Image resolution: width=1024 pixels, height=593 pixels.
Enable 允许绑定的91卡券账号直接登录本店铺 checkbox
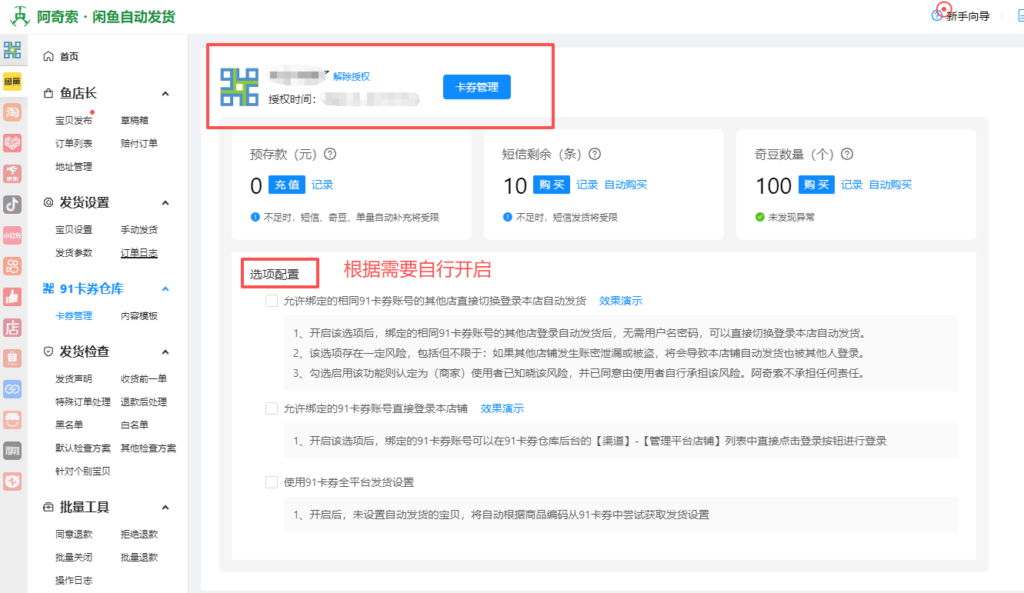click(x=272, y=409)
